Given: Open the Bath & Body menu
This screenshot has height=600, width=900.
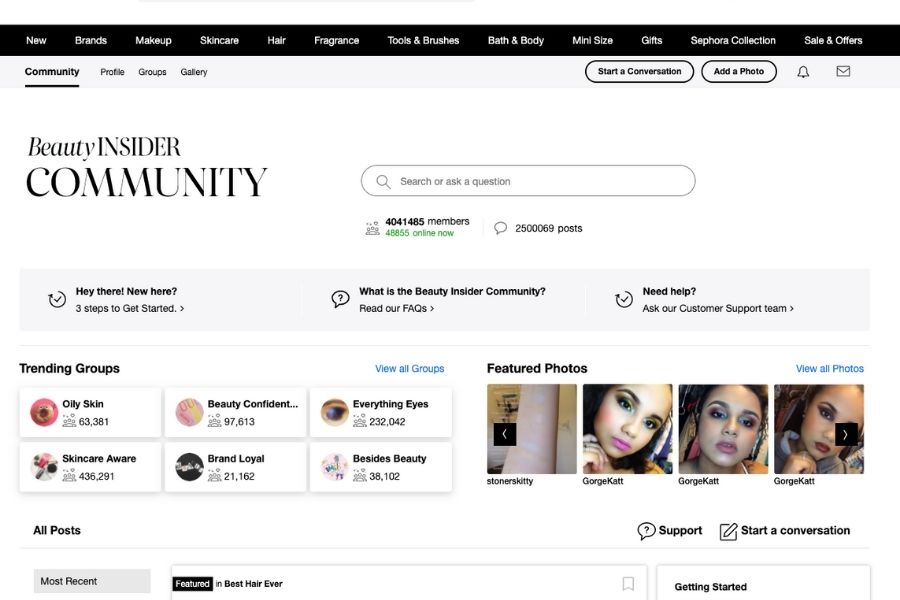Looking at the screenshot, I should (x=515, y=40).
